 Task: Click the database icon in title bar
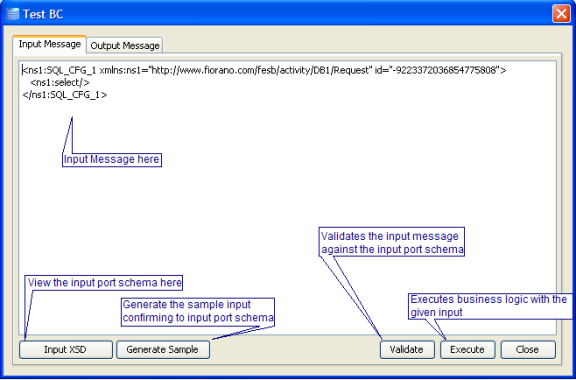click(x=12, y=14)
